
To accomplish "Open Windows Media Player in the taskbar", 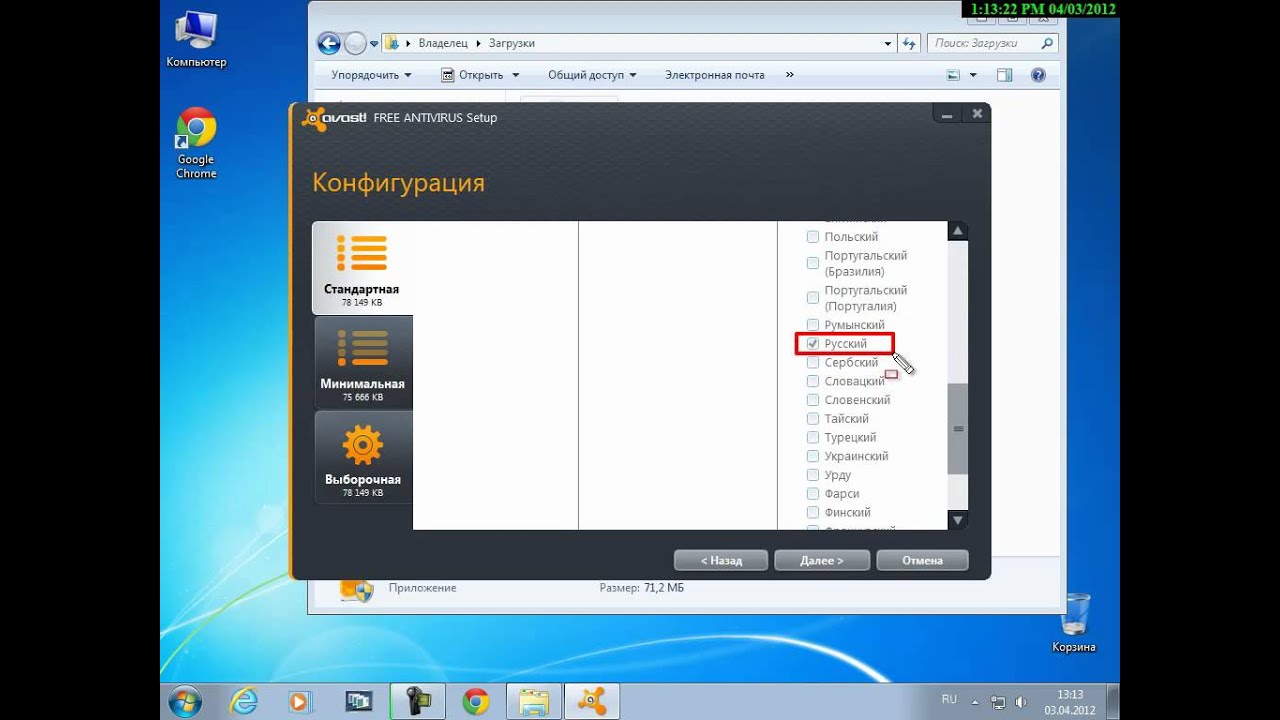I will [x=299, y=702].
